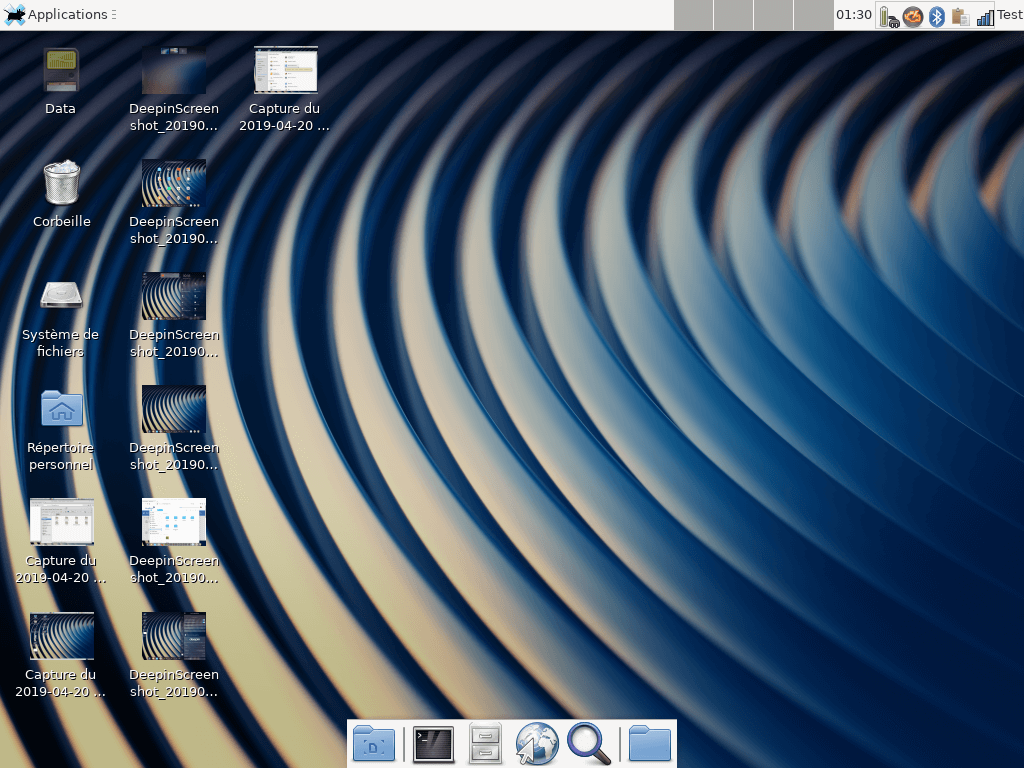Switch to the second workspace
The image size is (1024, 768).
pyautogui.click(x=733, y=15)
